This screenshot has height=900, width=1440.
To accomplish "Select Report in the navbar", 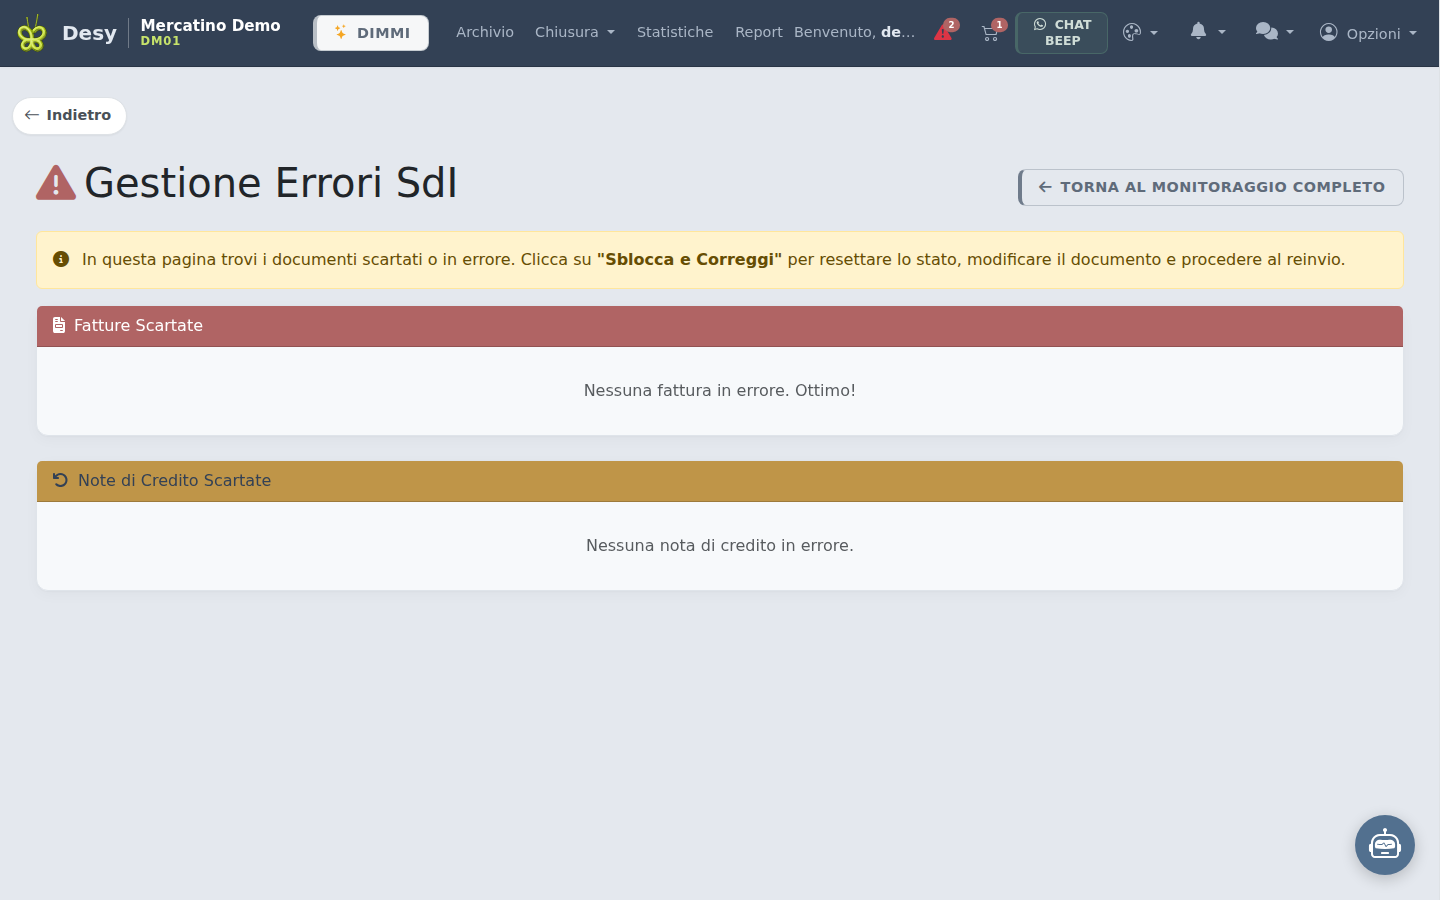I will click(x=758, y=32).
